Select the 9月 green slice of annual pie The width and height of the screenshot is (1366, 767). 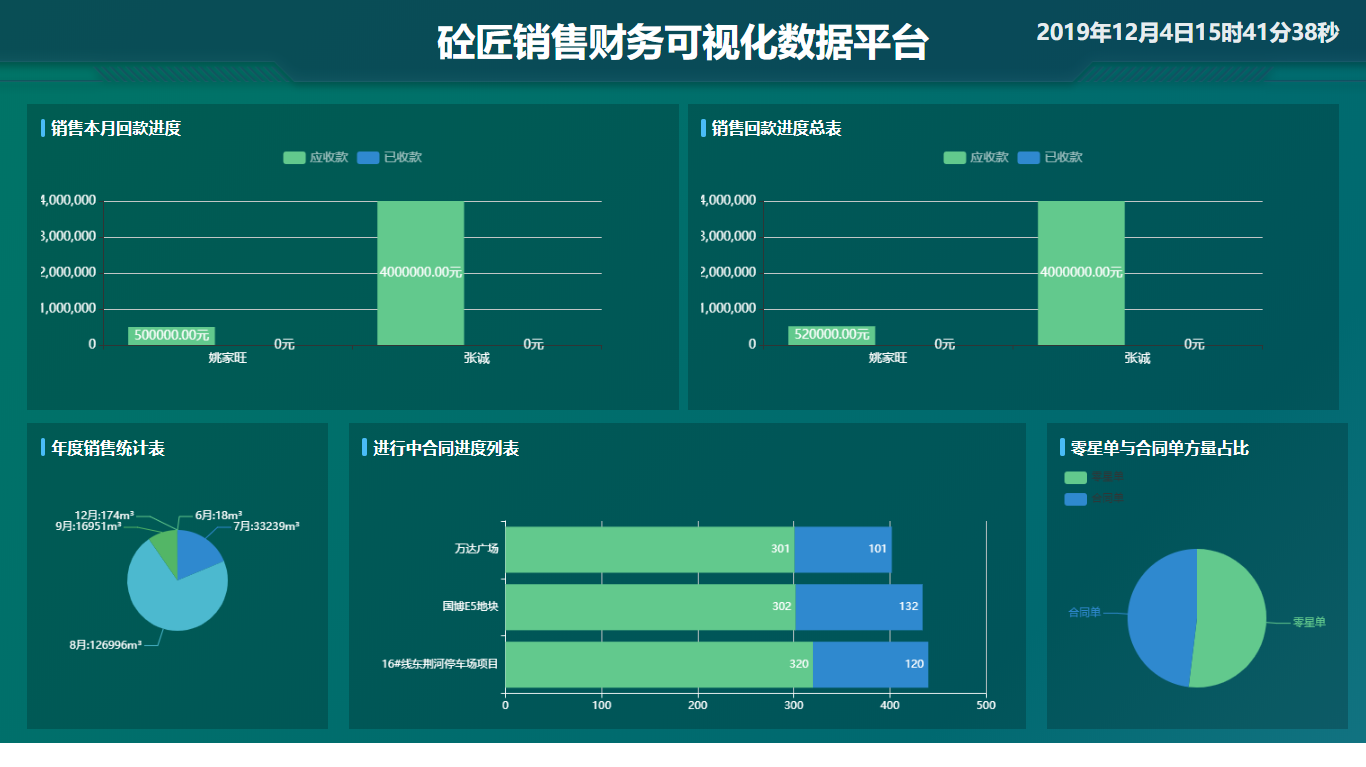point(165,550)
